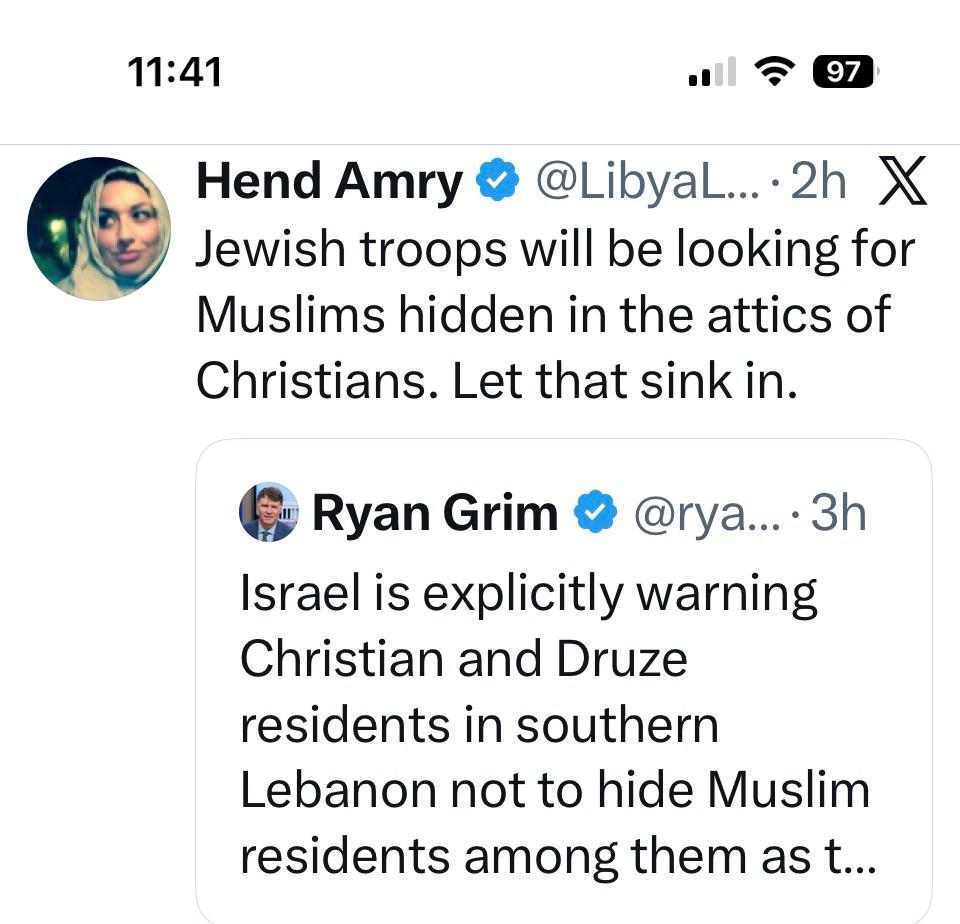960x924 pixels.
Task: Select the Ryan Grim name in quoted post
Action: (x=435, y=514)
